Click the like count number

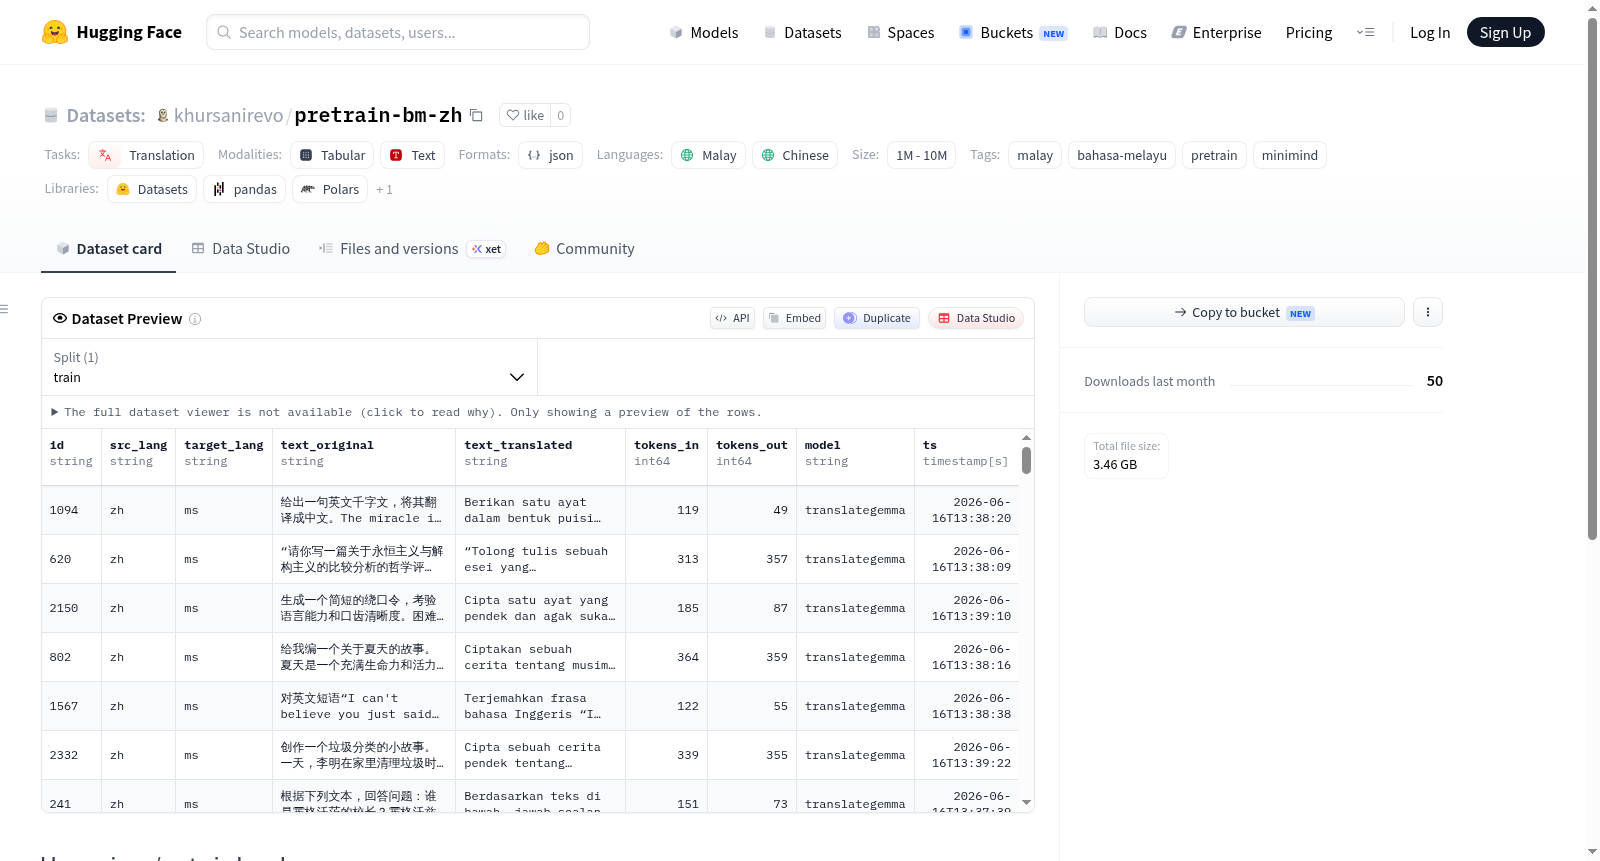pos(560,115)
